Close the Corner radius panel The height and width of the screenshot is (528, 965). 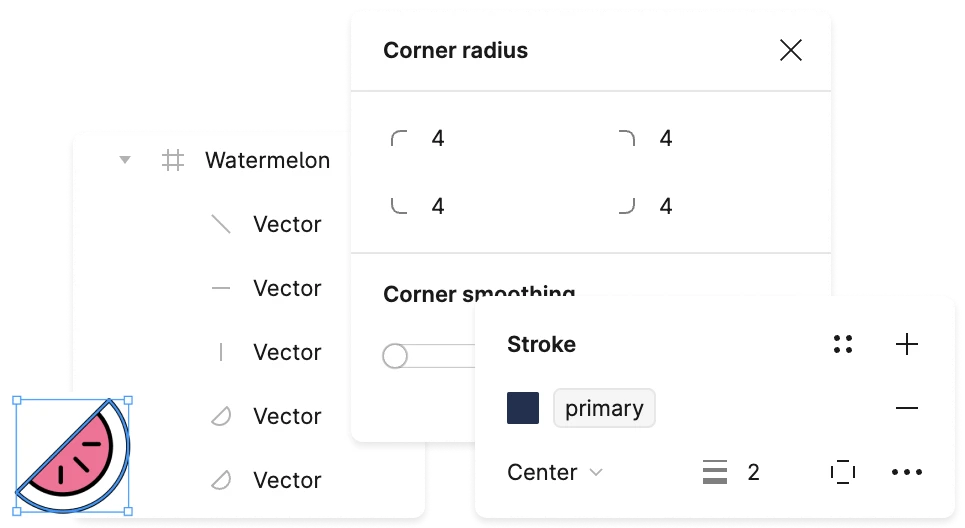click(x=791, y=50)
